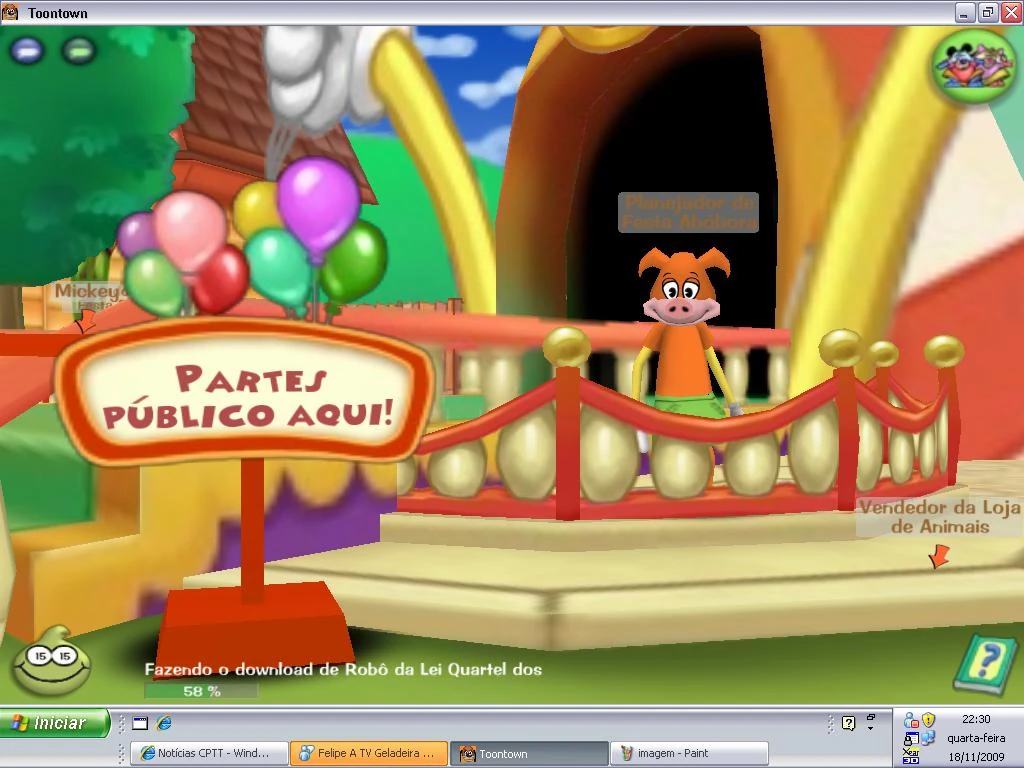
Task: Click the language bar restore icon
Action: click(871, 717)
